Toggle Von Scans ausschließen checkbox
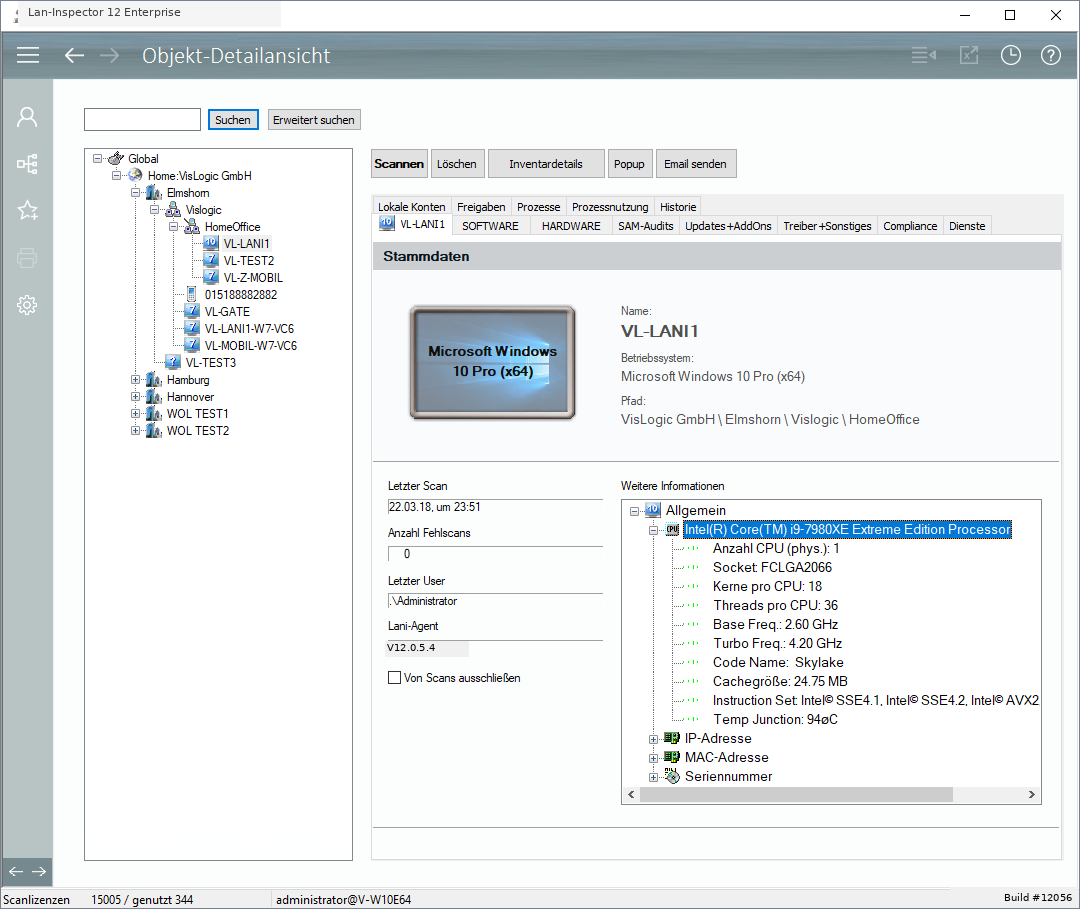The height and width of the screenshot is (909, 1080). pyautogui.click(x=395, y=678)
